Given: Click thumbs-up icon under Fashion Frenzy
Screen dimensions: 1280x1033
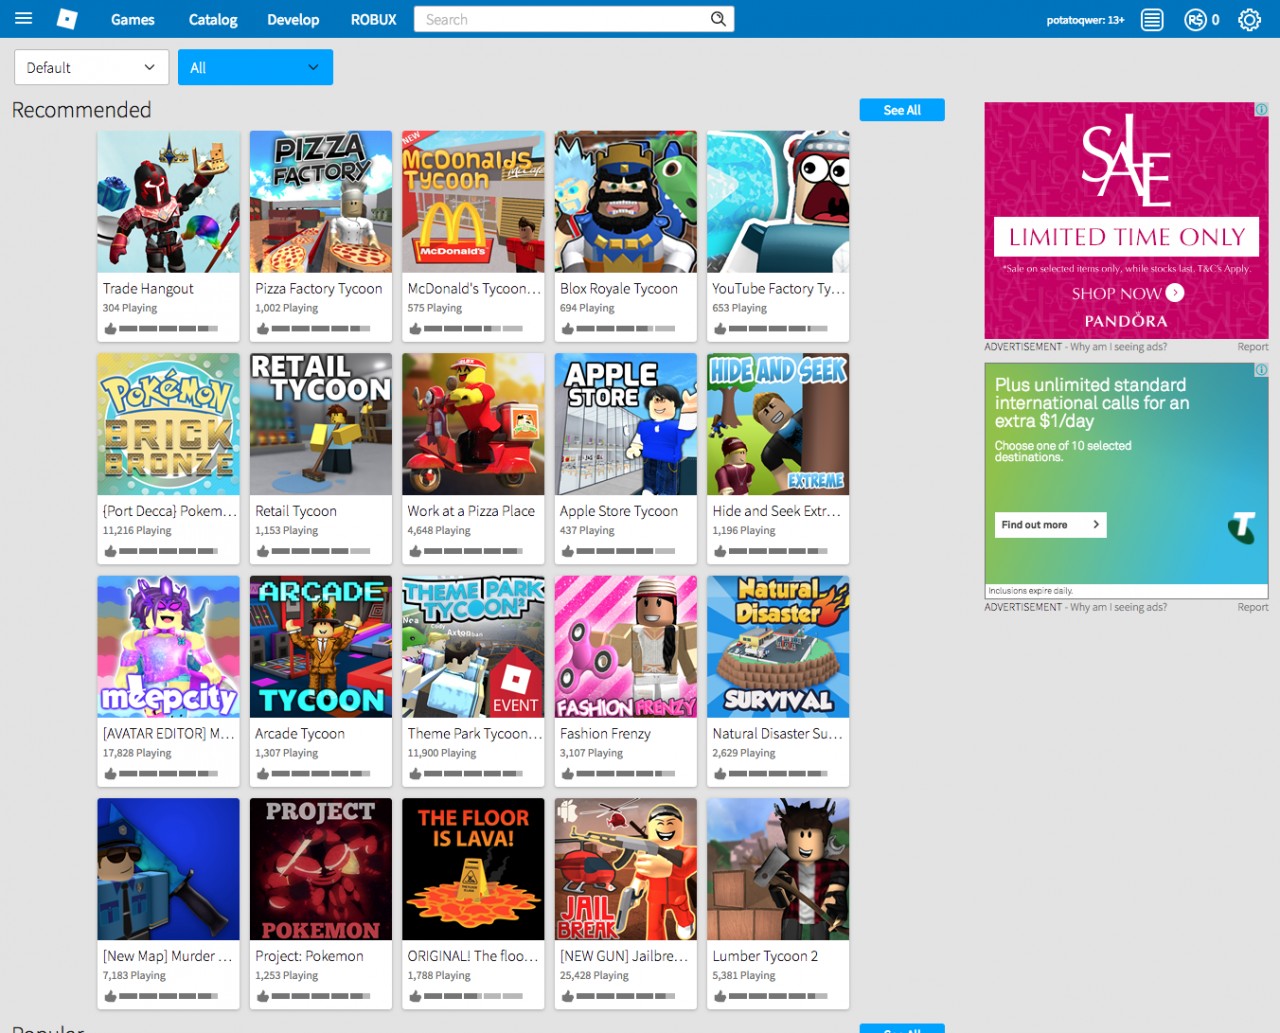Looking at the screenshot, I should click(567, 773).
